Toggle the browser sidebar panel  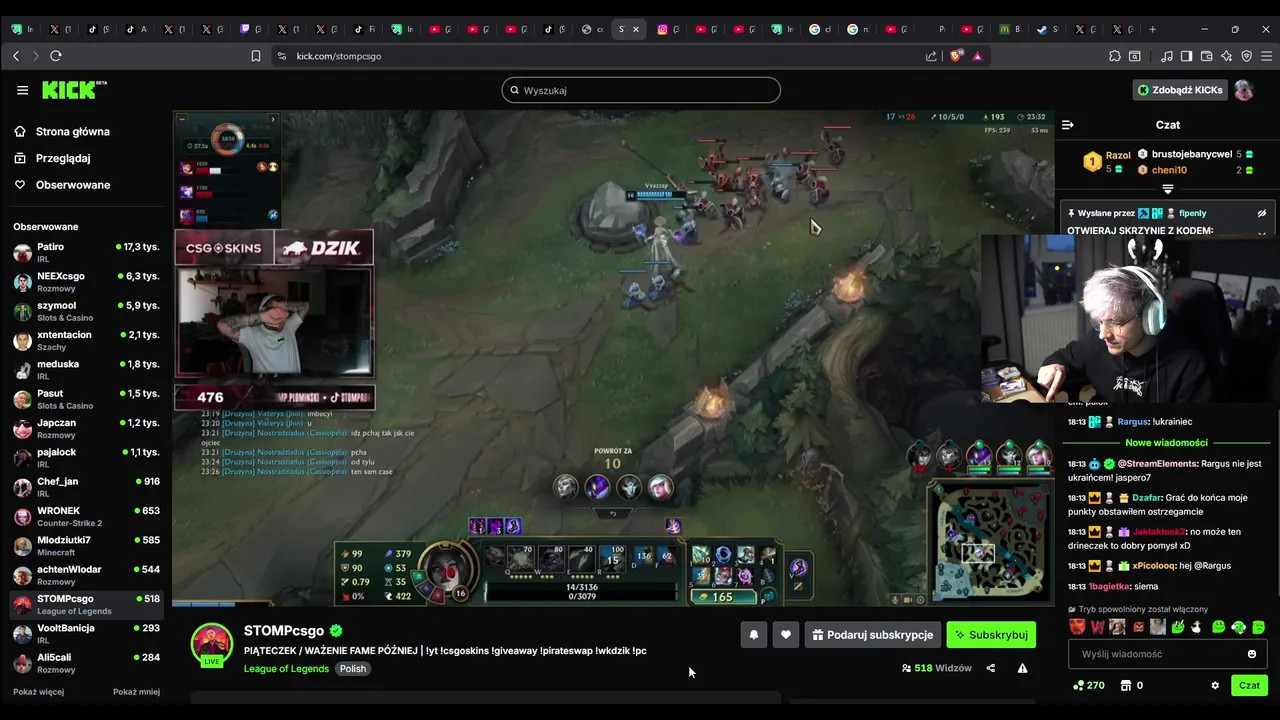click(x=1186, y=56)
